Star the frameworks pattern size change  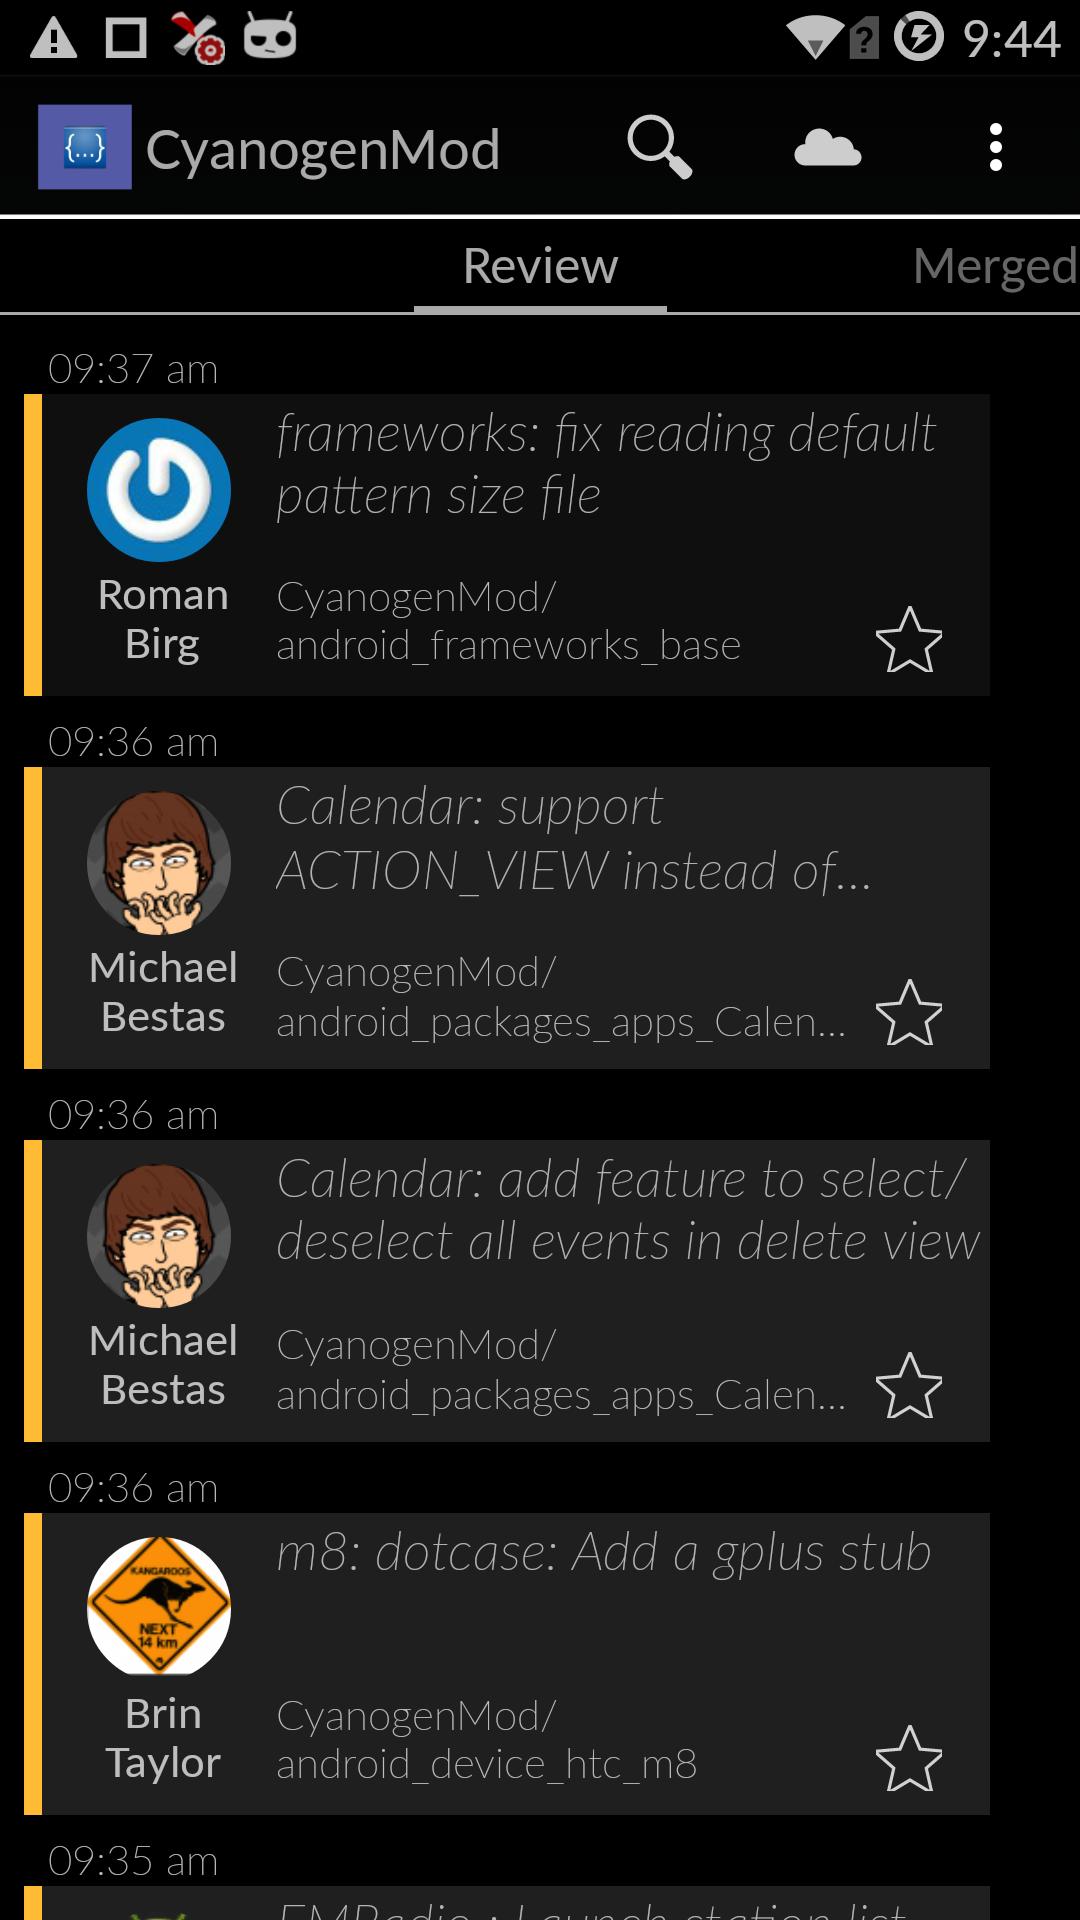[x=908, y=640]
